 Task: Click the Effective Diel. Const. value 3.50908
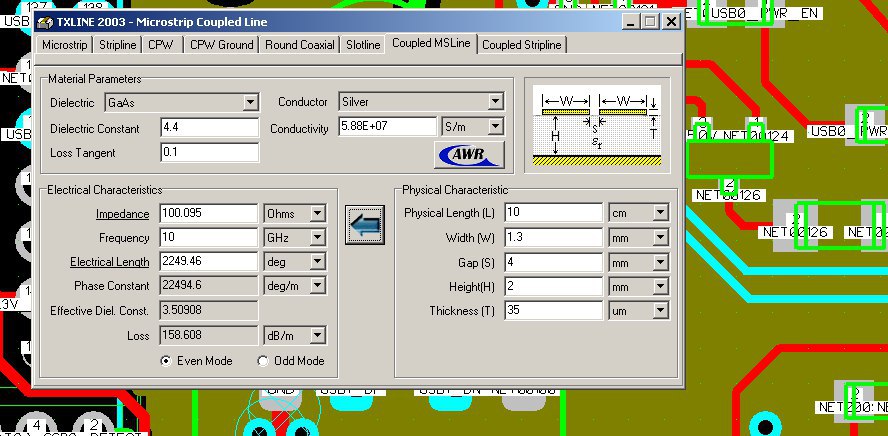pos(209,310)
